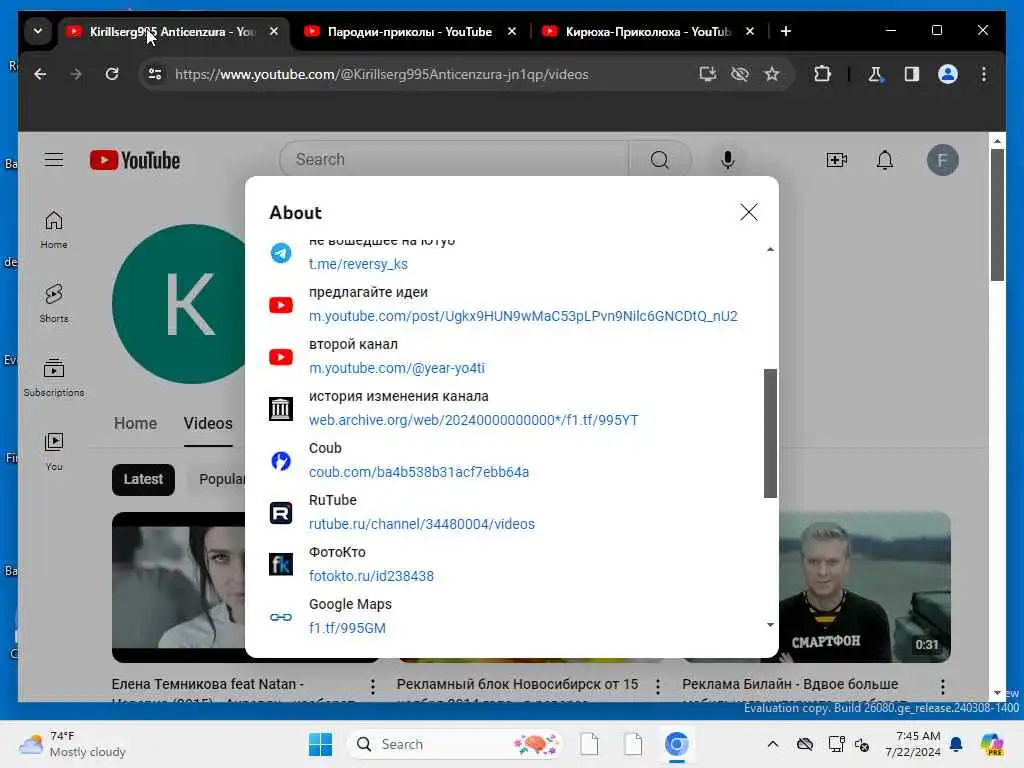This screenshot has width=1024, height=768.
Task: Open the coub.com profile link
Action: (x=419, y=472)
